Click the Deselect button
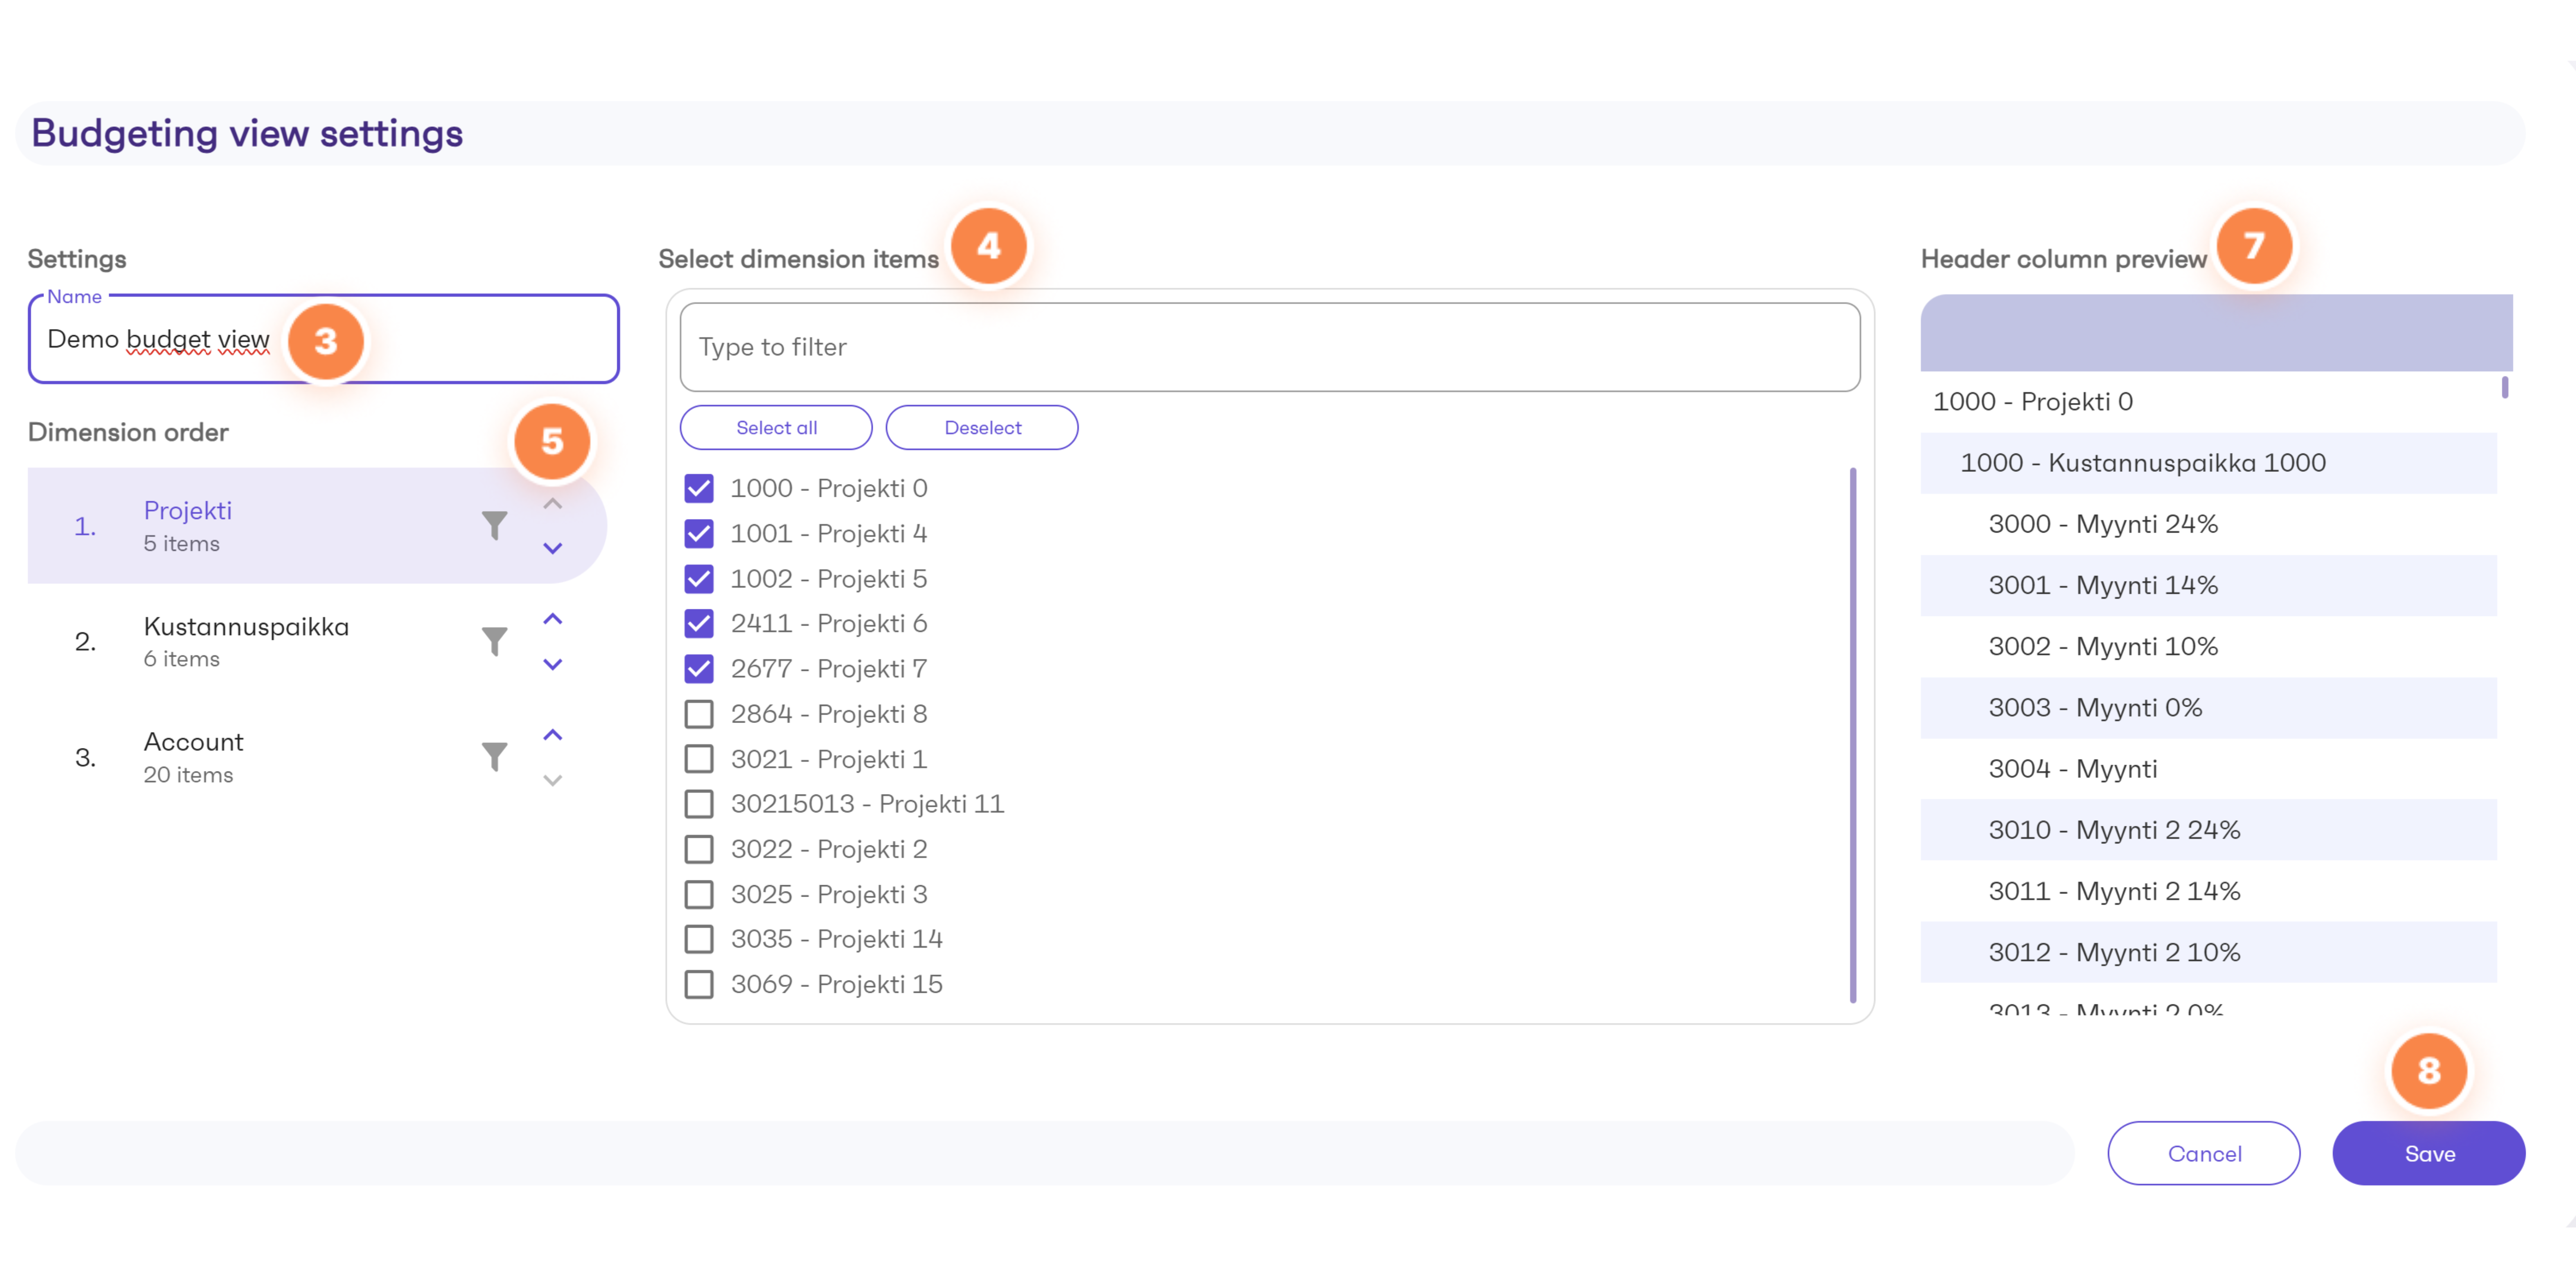The image size is (2576, 1288). (982, 427)
